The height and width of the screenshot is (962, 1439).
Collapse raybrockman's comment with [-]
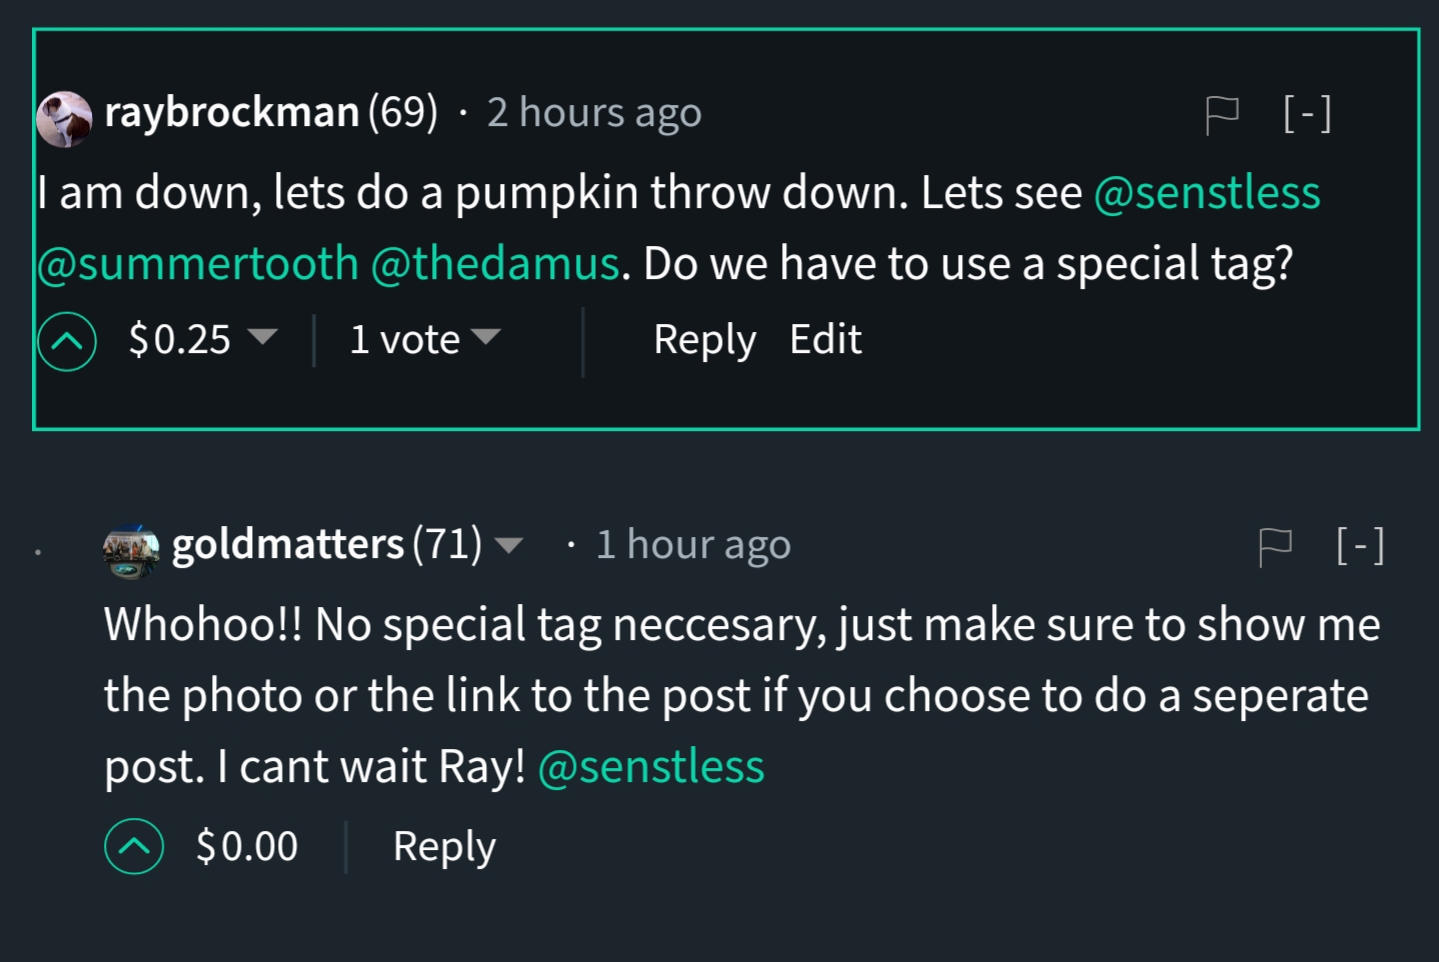coord(1307,113)
